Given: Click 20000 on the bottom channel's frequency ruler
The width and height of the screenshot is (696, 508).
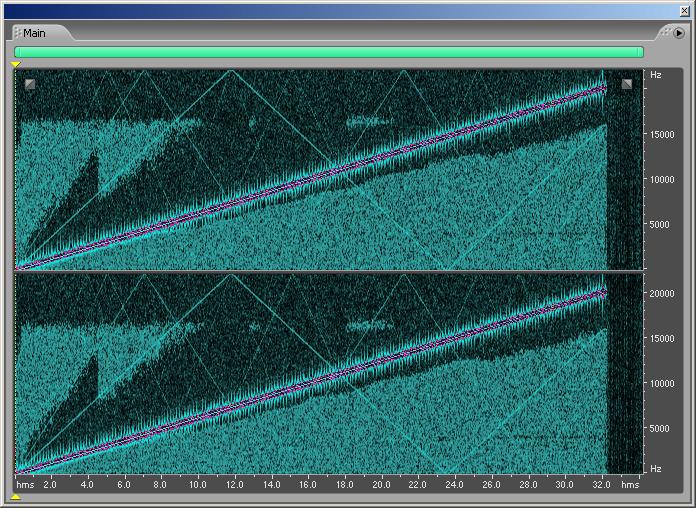Looking at the screenshot, I should [661, 294].
